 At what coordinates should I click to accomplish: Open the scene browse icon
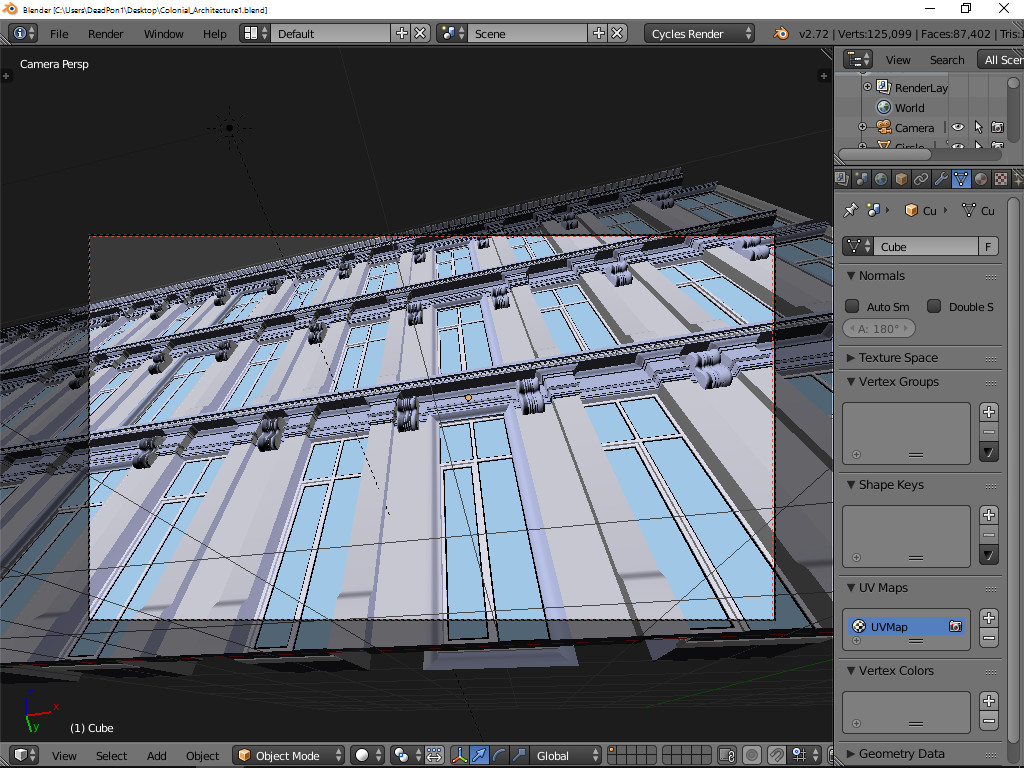tap(452, 33)
